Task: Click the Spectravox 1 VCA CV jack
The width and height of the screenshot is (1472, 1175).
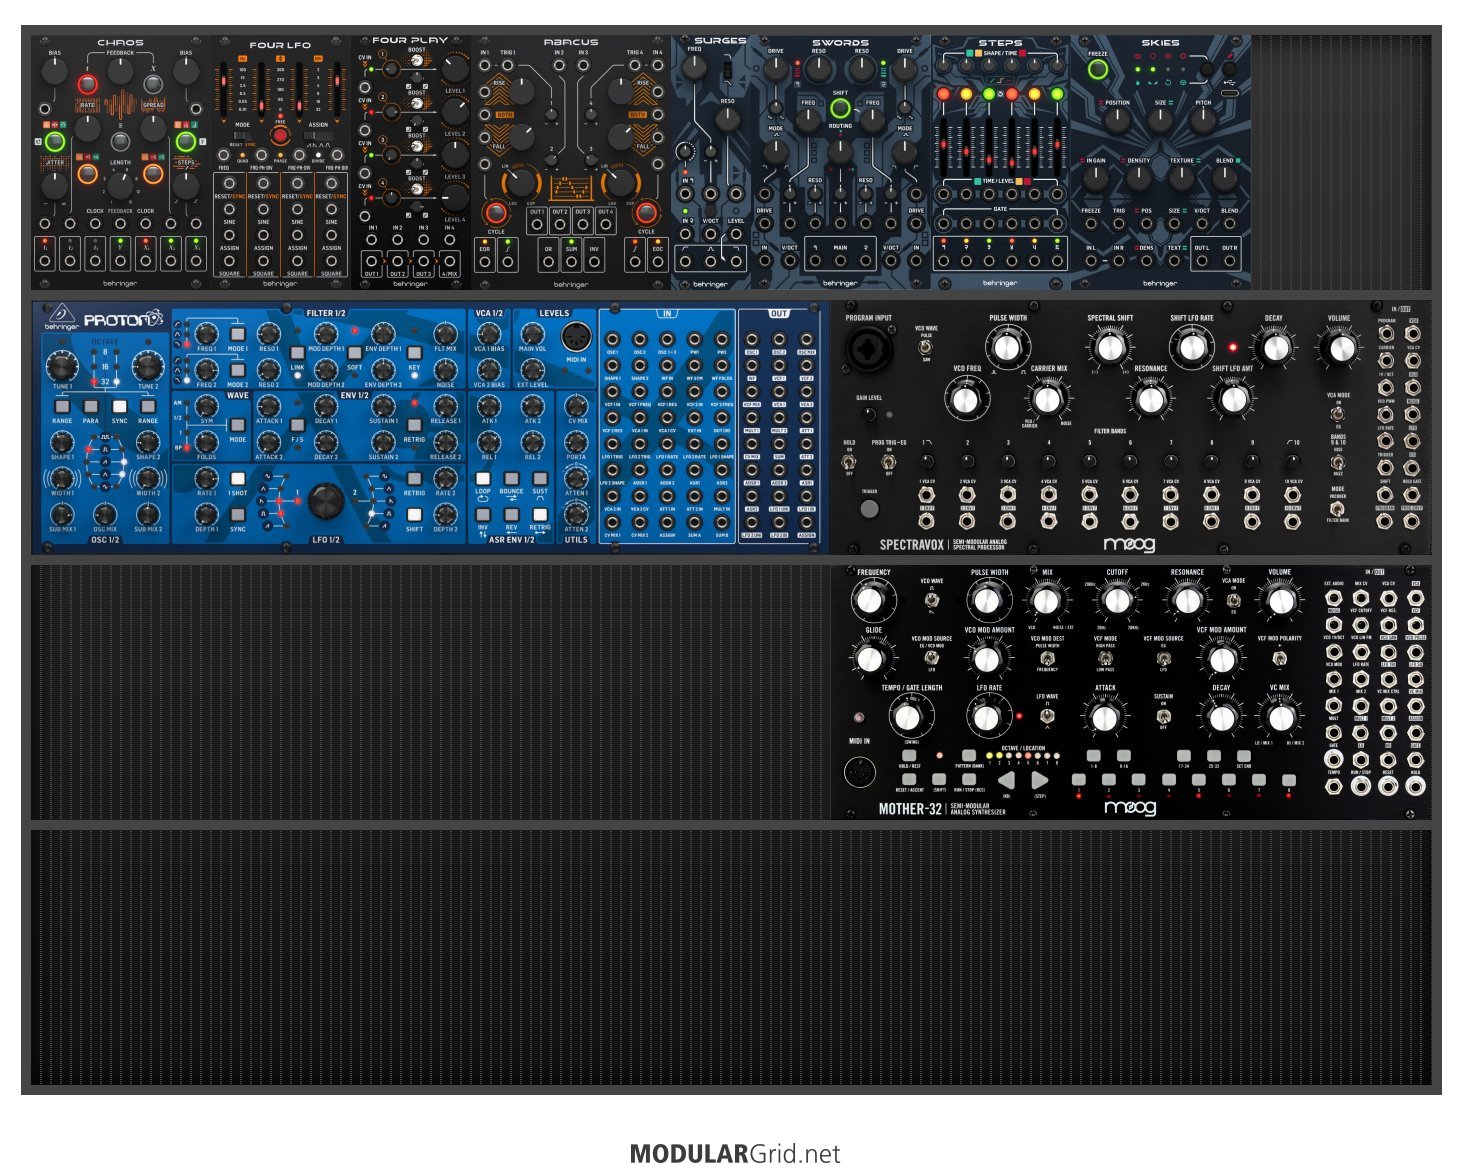Action: tap(926, 494)
